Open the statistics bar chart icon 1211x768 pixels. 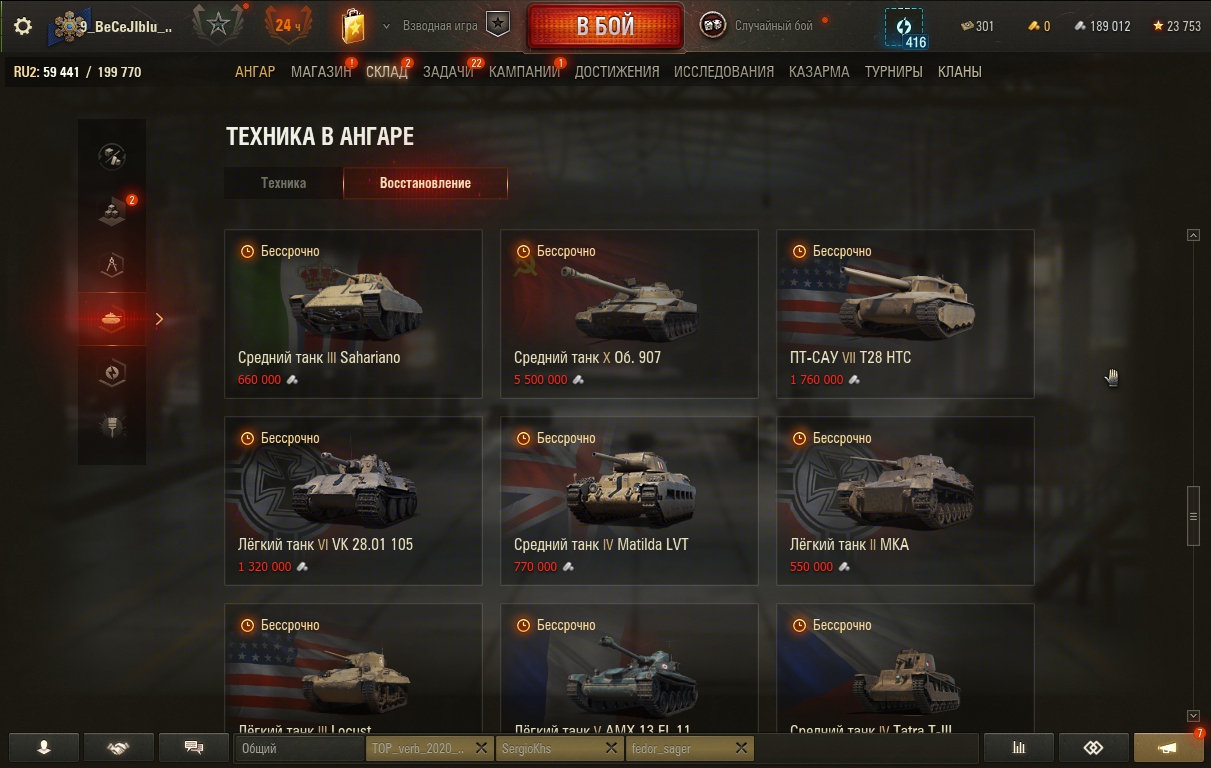(x=1019, y=747)
